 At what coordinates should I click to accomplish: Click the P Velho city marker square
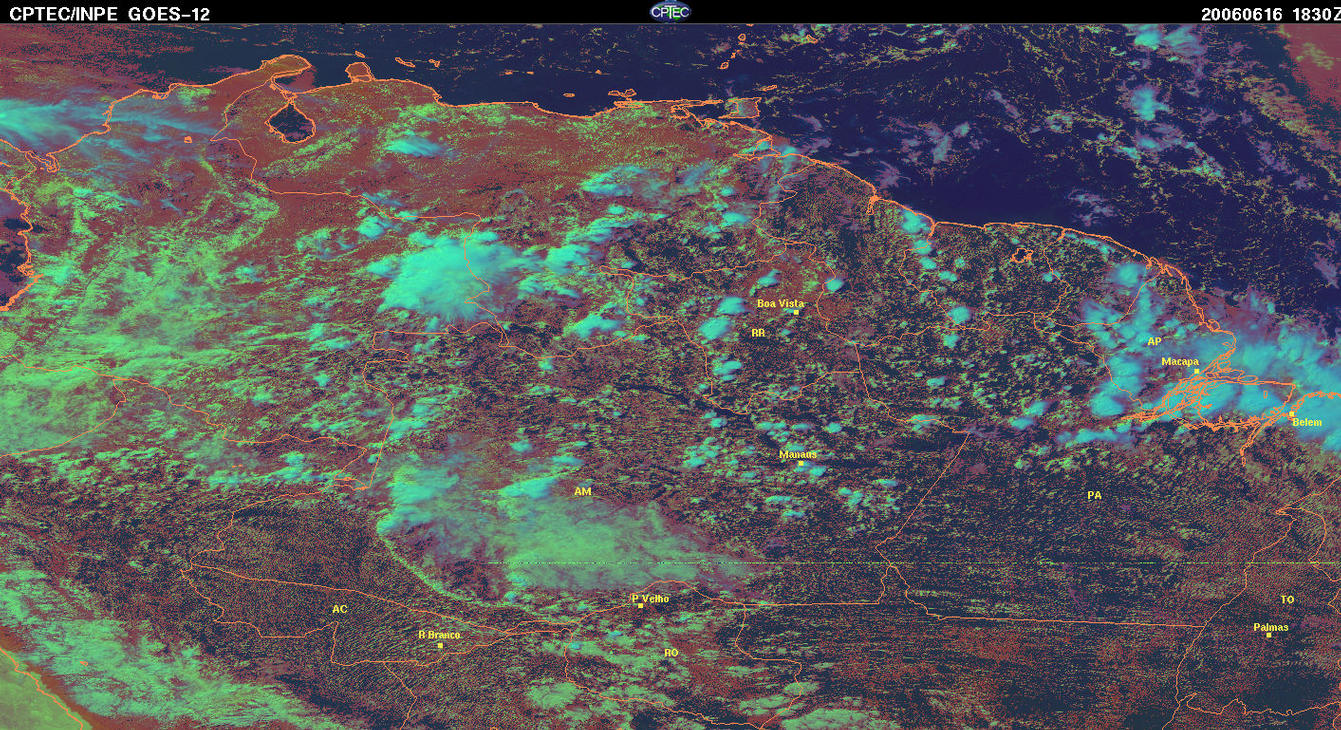(x=640, y=606)
